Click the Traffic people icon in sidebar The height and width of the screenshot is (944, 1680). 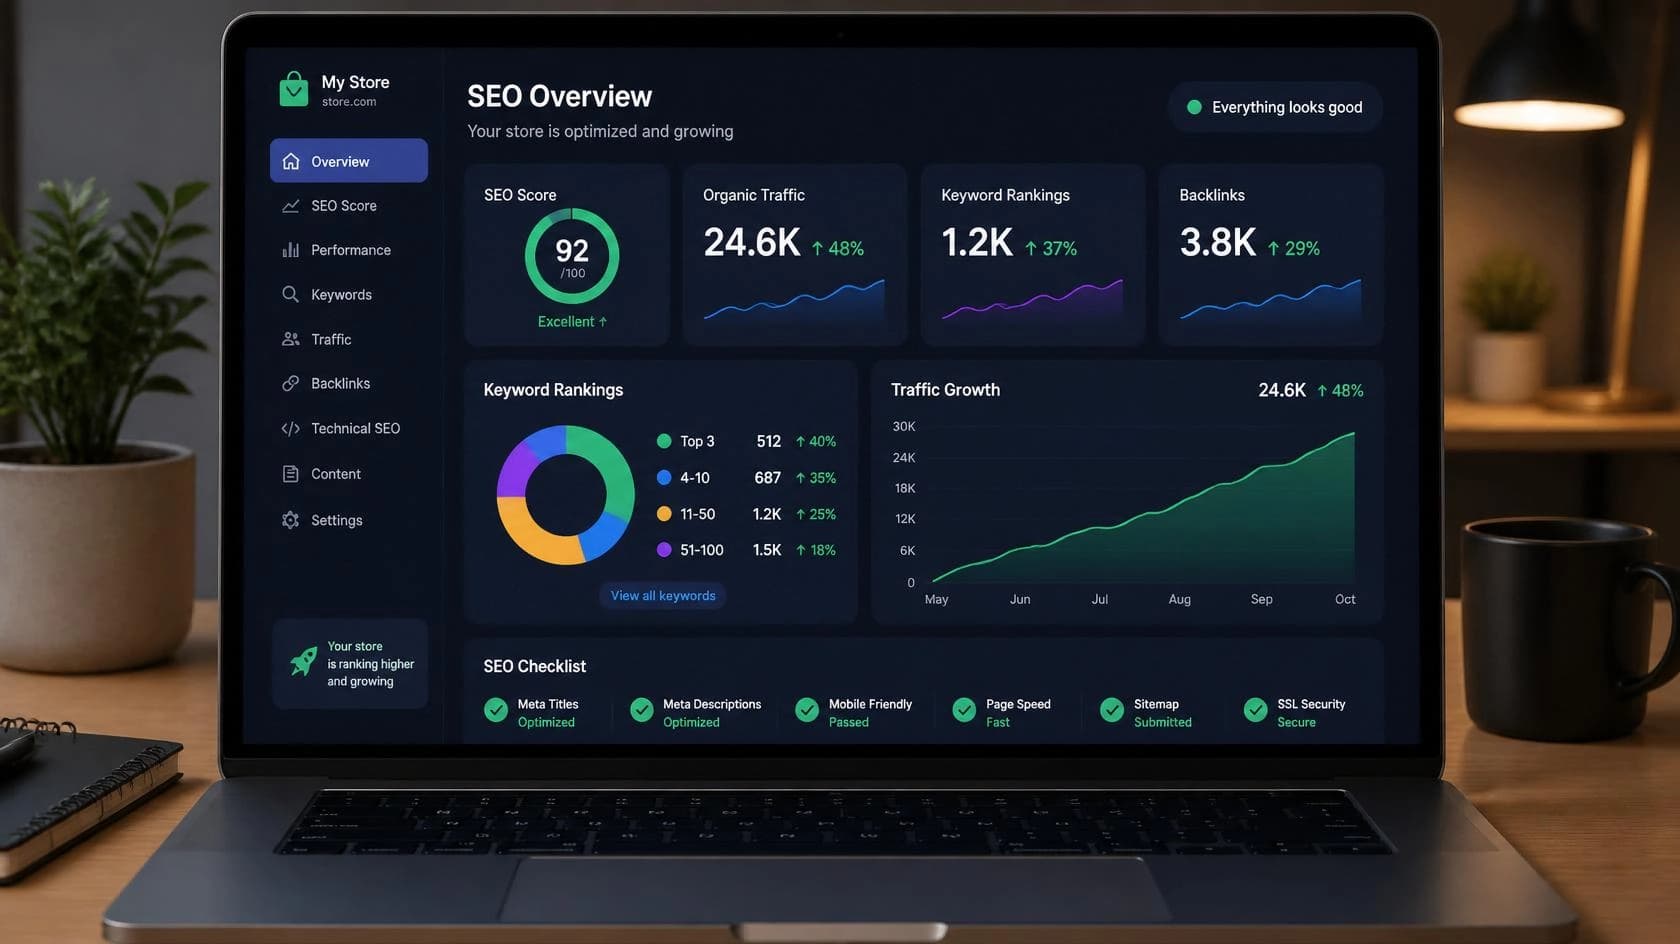[x=290, y=339]
